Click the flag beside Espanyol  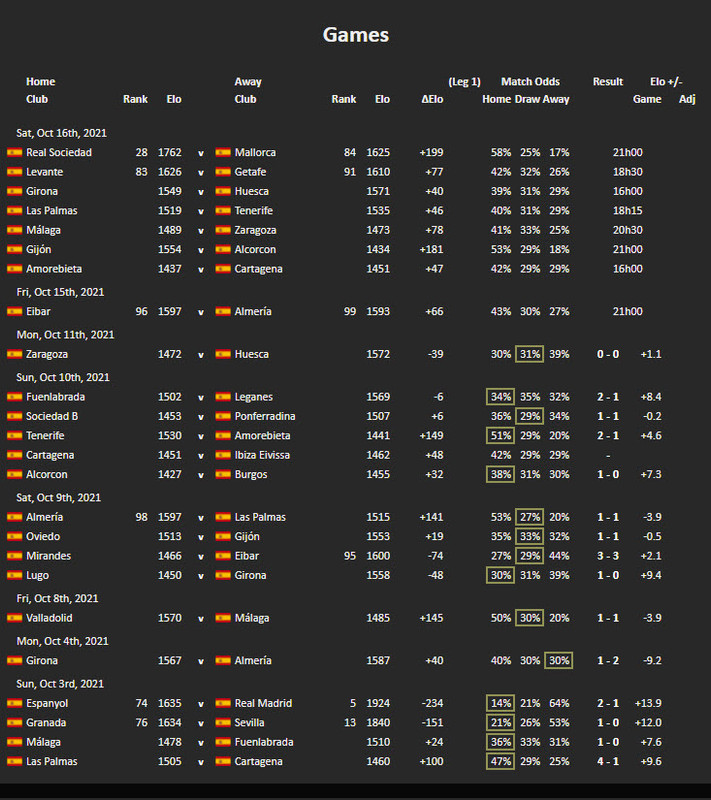pyautogui.click(x=14, y=704)
